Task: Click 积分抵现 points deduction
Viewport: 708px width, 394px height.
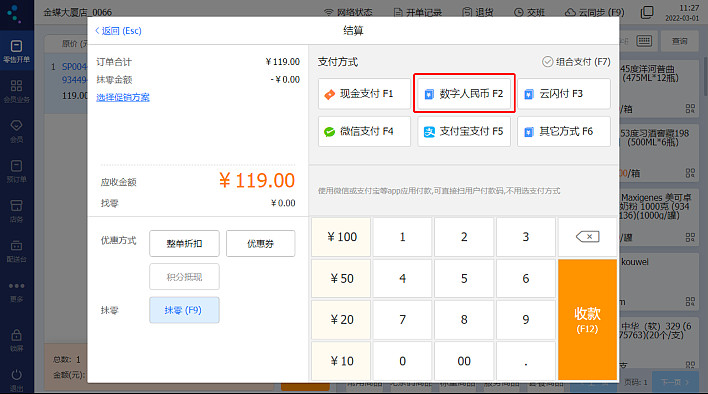Action: (x=184, y=277)
